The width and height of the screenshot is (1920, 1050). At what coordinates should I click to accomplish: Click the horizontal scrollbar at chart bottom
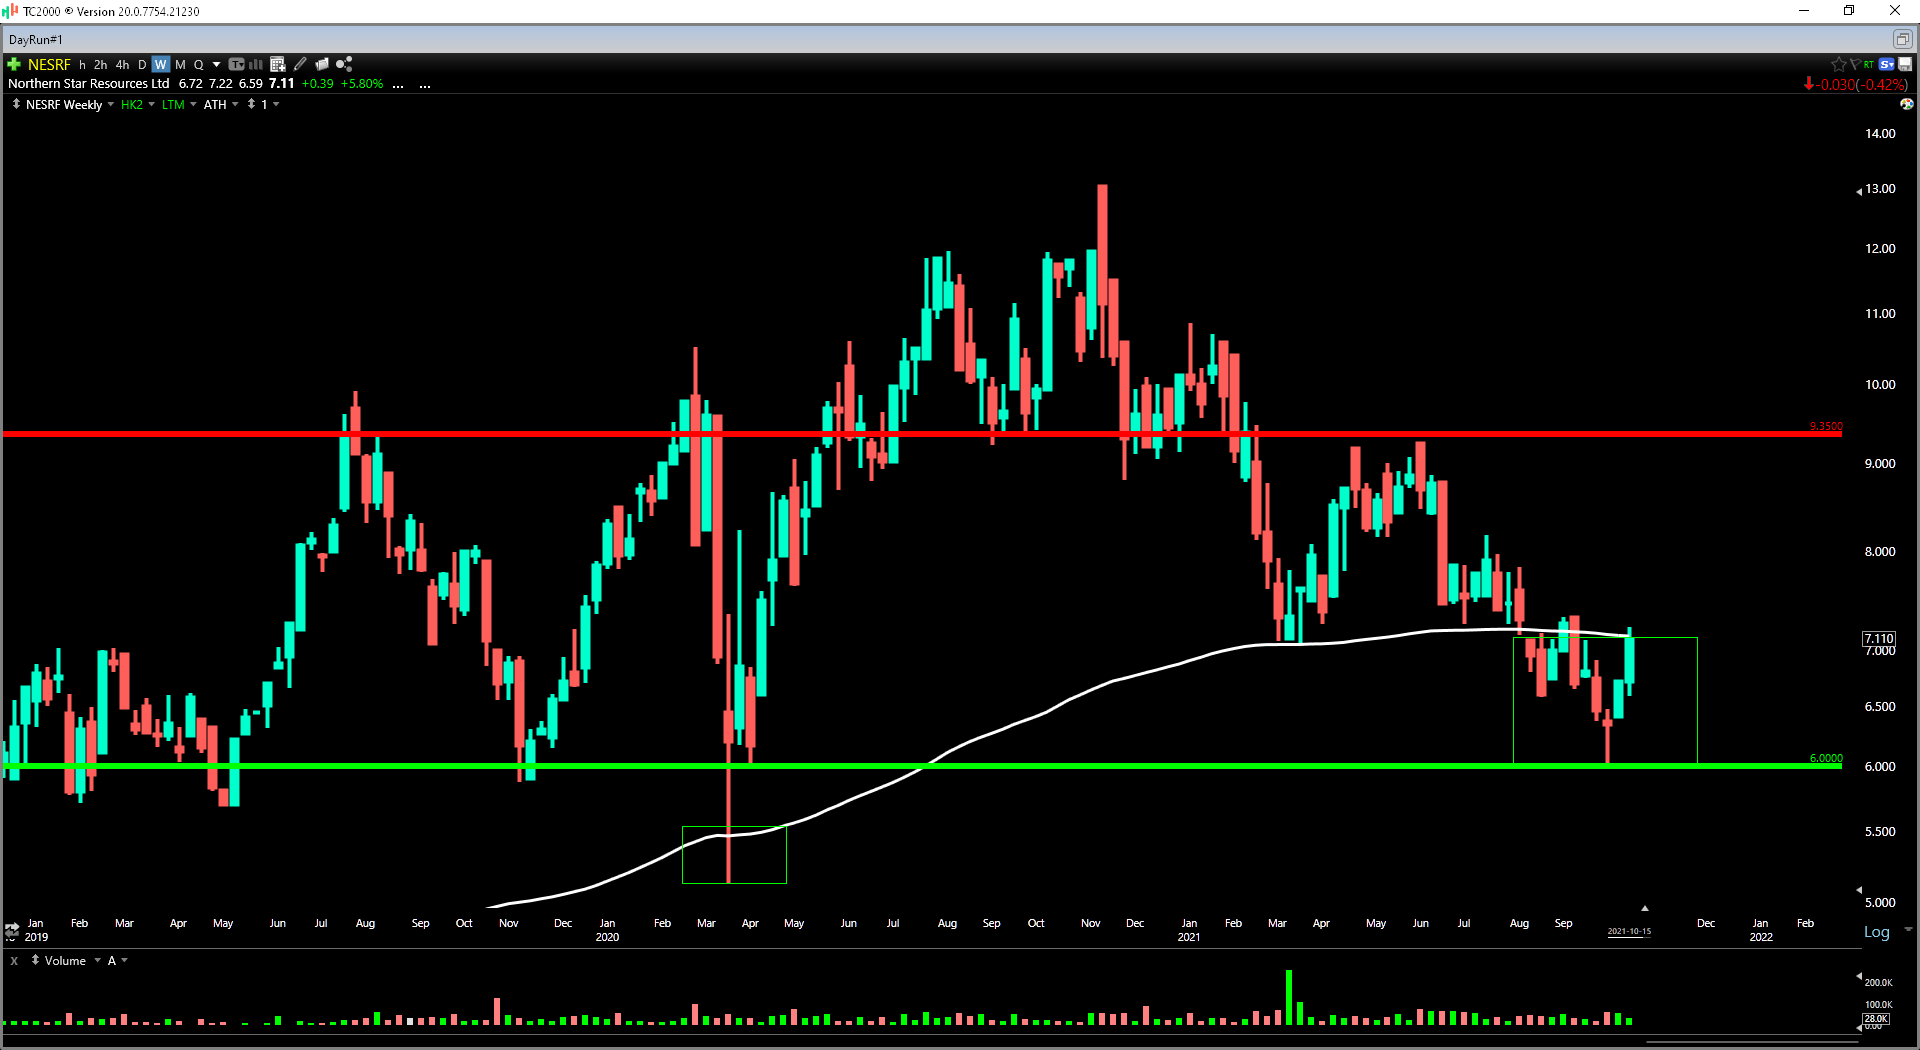(1750, 1042)
